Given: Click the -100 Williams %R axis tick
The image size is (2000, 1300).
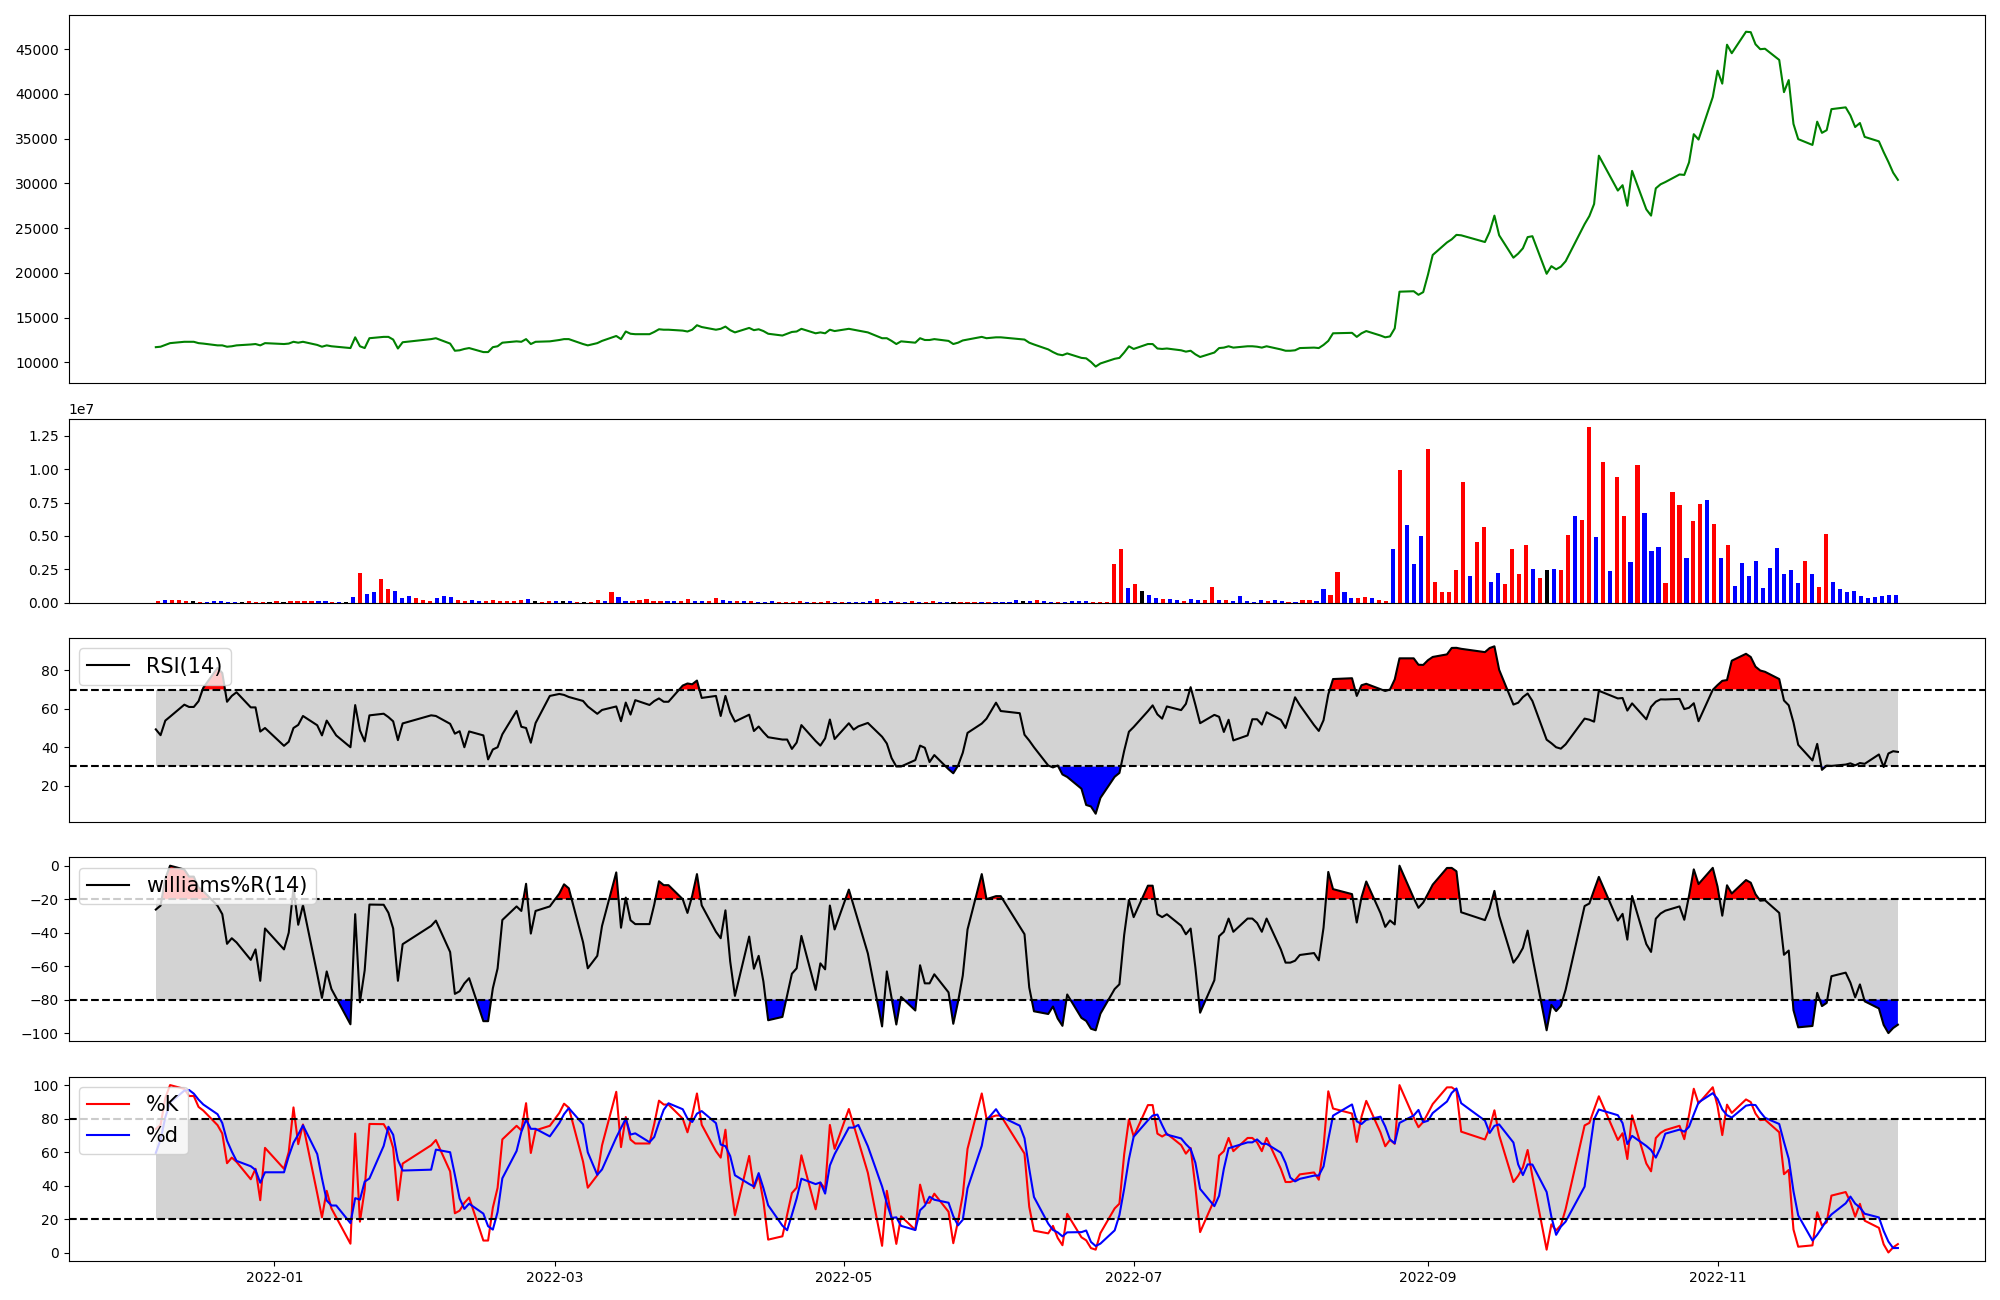Looking at the screenshot, I should point(38,1034).
